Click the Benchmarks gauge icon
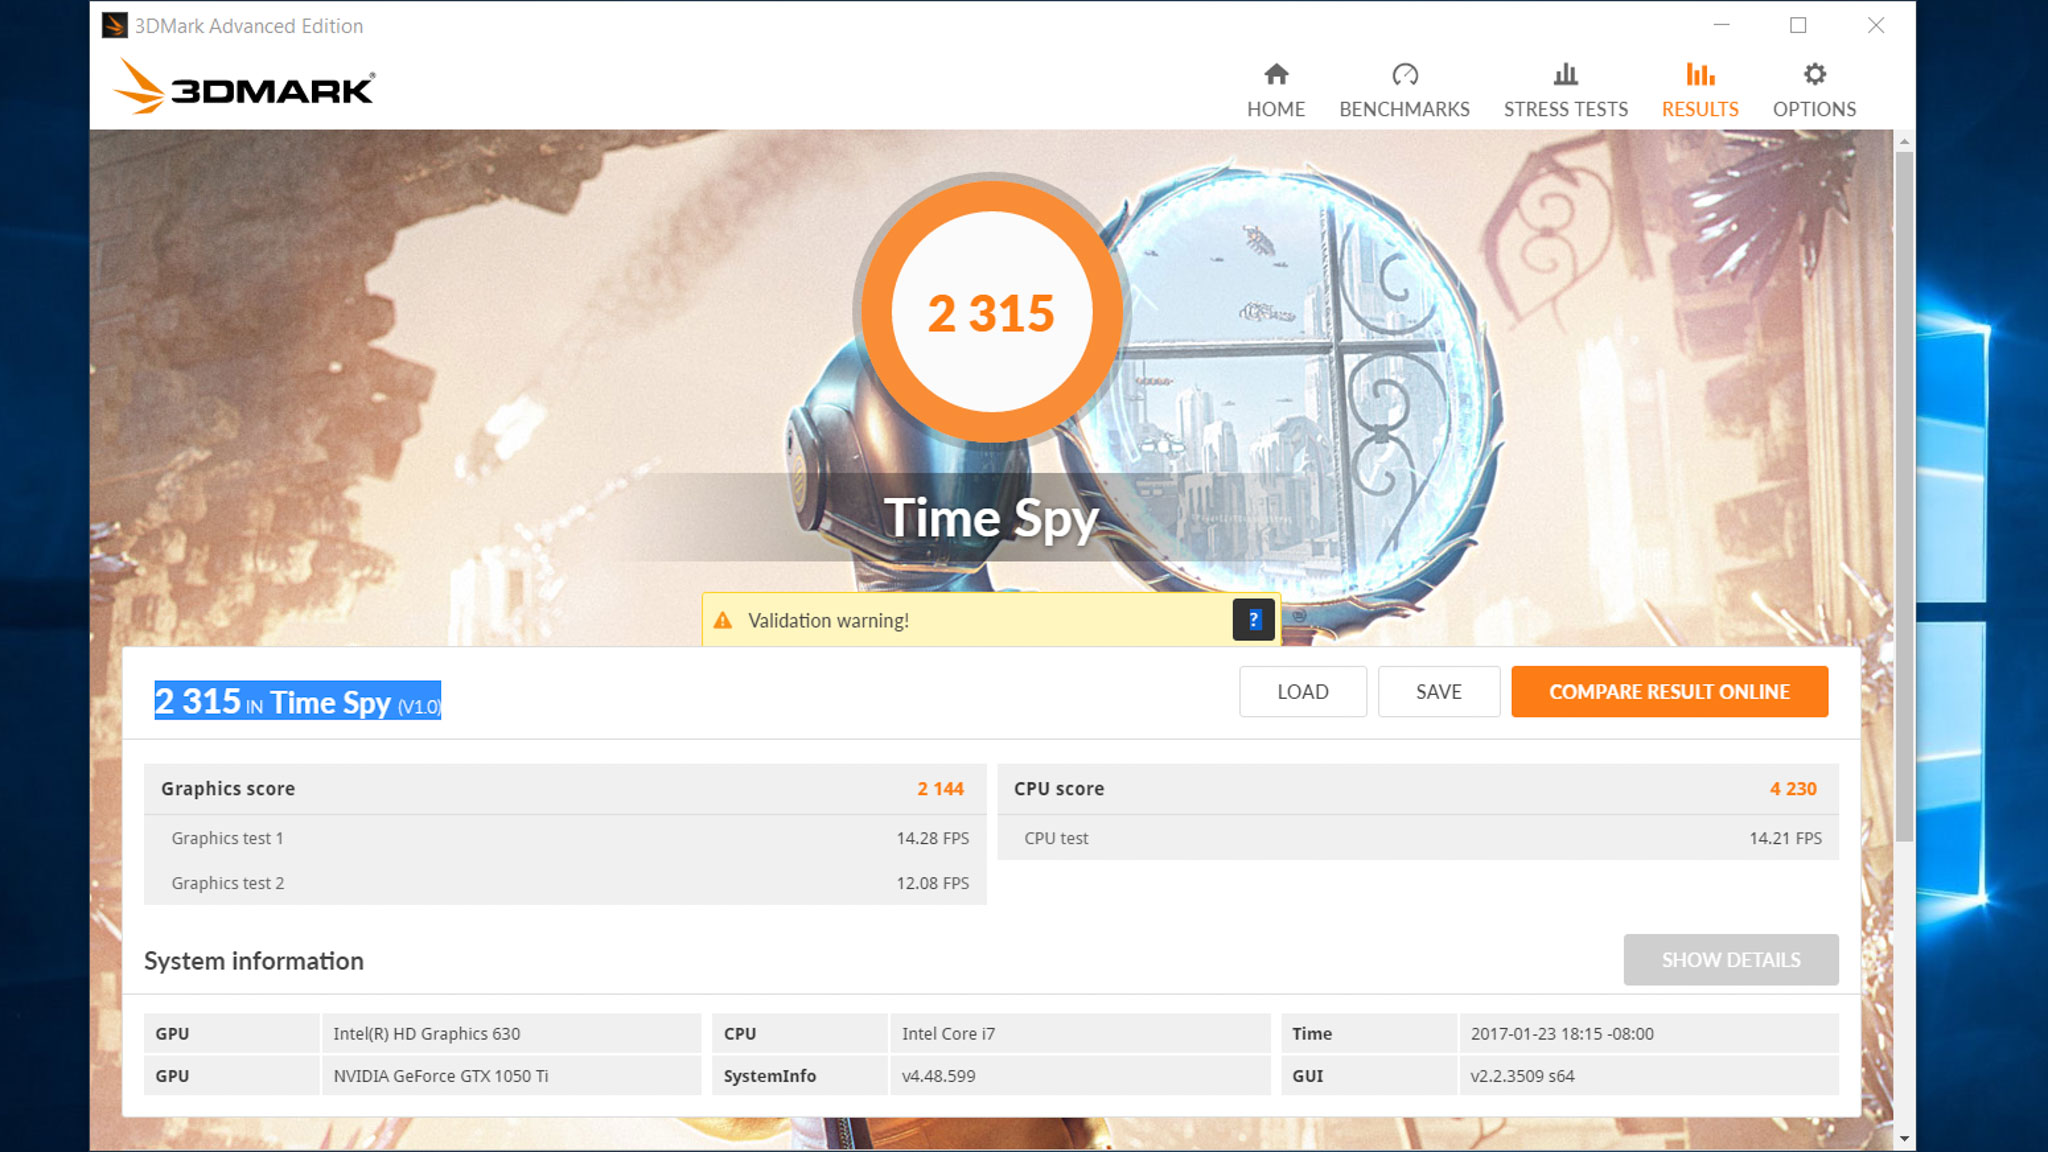The height and width of the screenshot is (1152, 2048). point(1404,74)
